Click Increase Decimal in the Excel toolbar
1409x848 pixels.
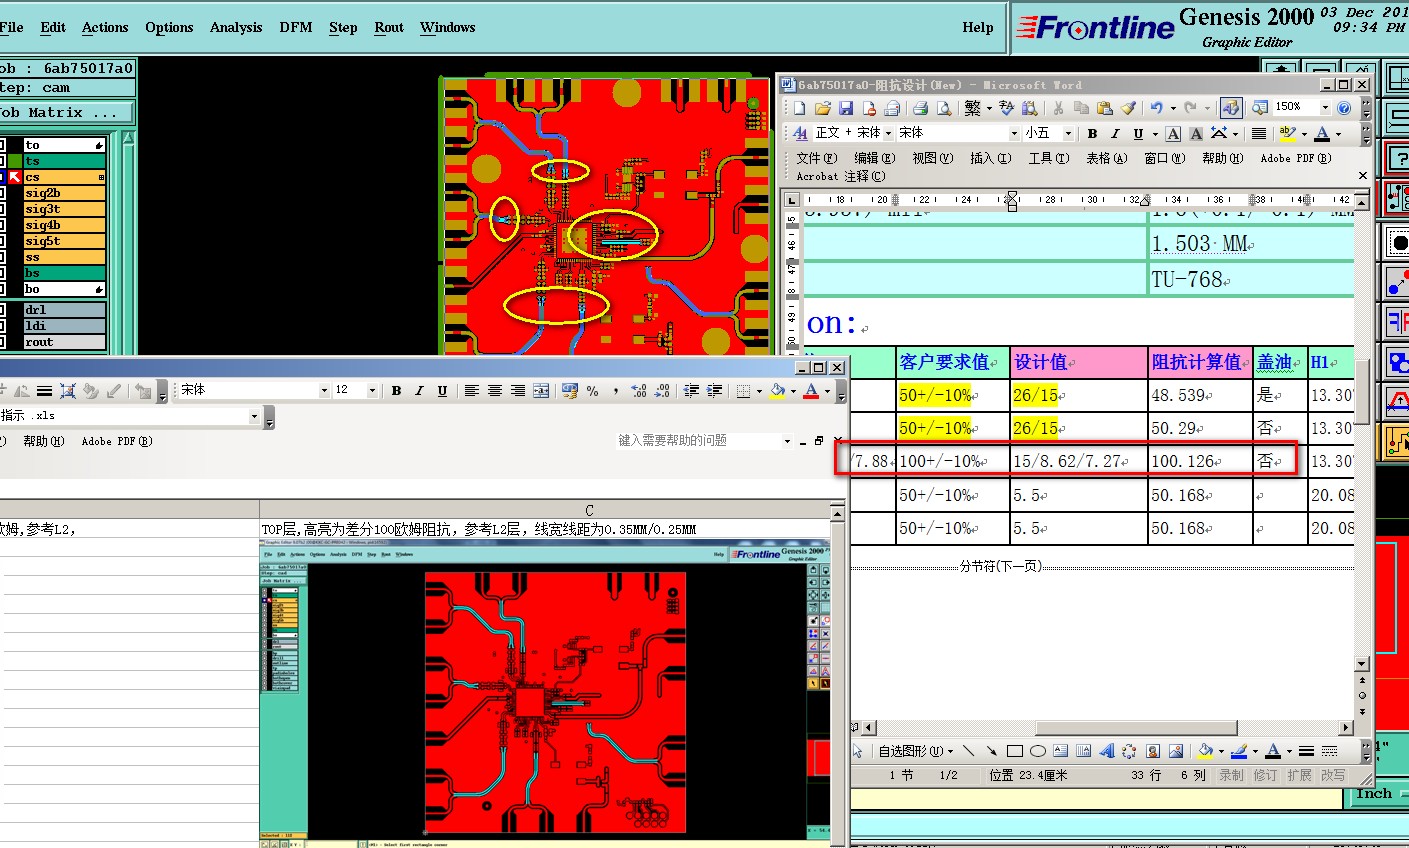639,390
